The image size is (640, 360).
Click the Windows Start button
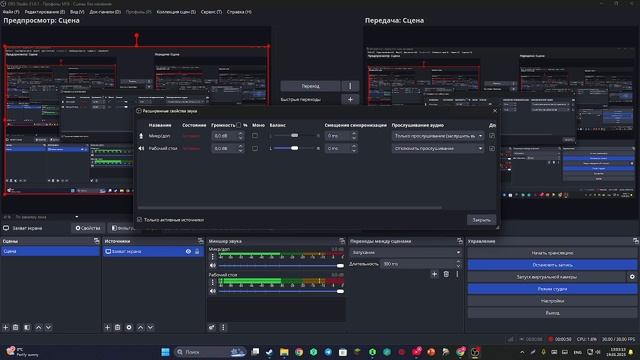(x=165, y=352)
